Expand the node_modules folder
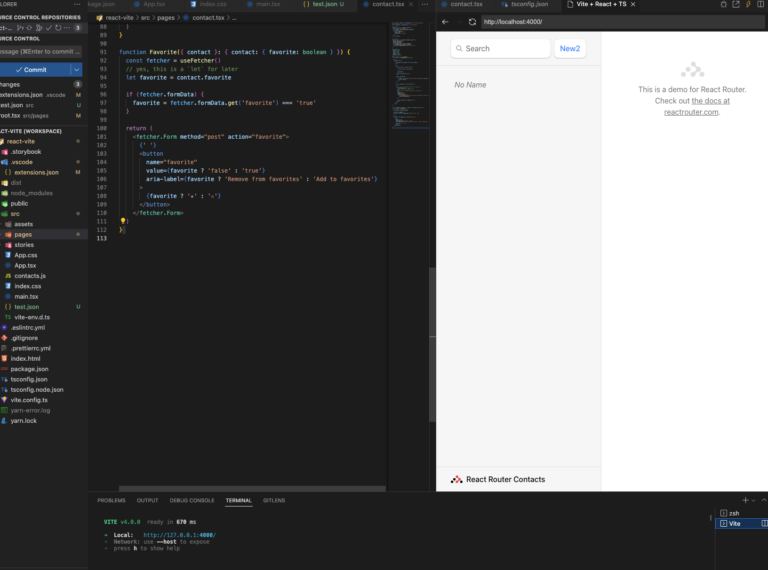Screen dimensions: 768x570 pos(33,193)
